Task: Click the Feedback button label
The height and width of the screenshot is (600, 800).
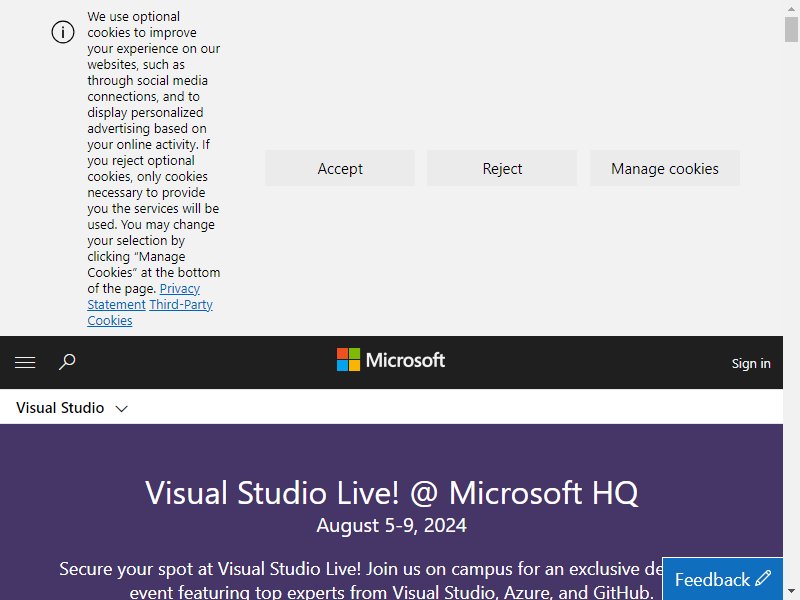Action: click(712, 580)
